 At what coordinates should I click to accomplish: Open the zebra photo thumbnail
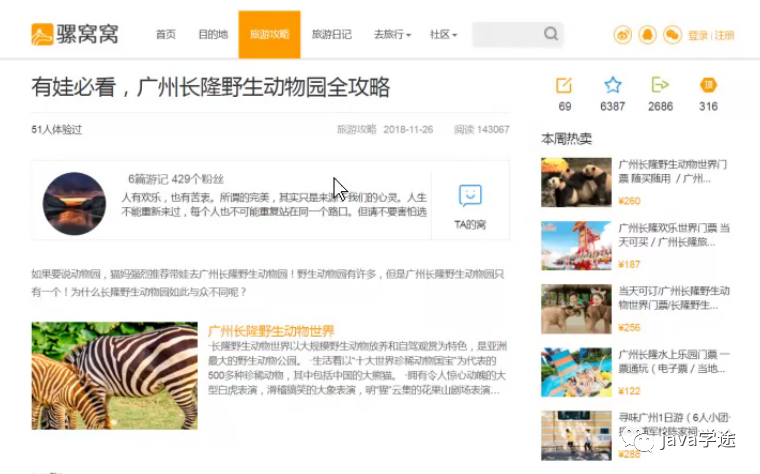[114, 376]
